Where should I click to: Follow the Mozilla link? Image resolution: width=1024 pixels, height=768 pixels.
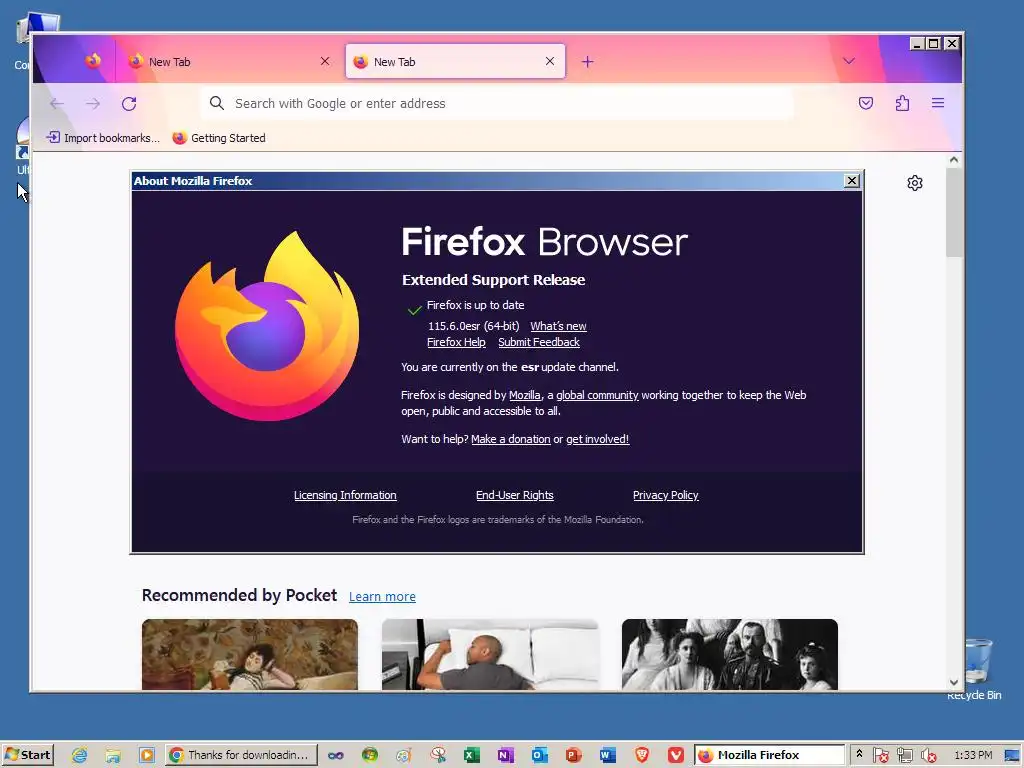tap(524, 395)
